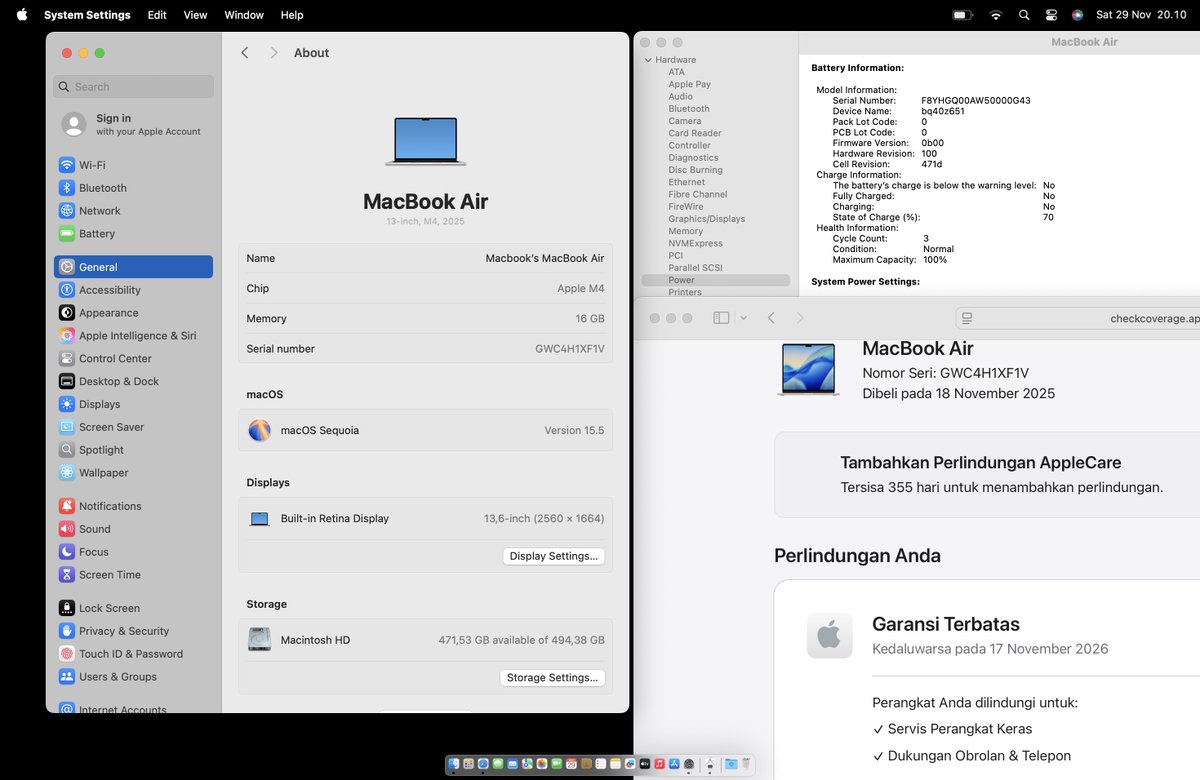The image size is (1200, 780).
Task: Open the Edit menu
Action: pyautogui.click(x=157, y=15)
